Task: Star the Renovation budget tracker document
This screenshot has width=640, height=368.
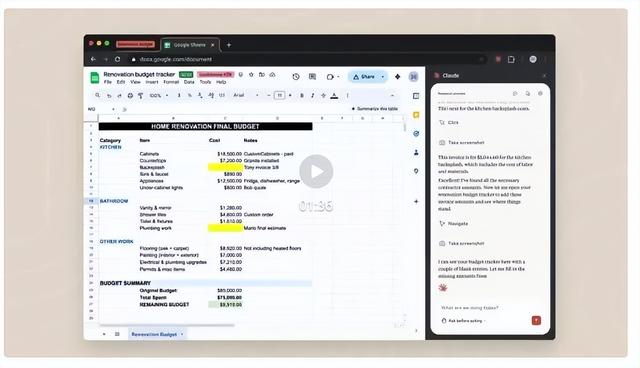Action: (x=251, y=75)
